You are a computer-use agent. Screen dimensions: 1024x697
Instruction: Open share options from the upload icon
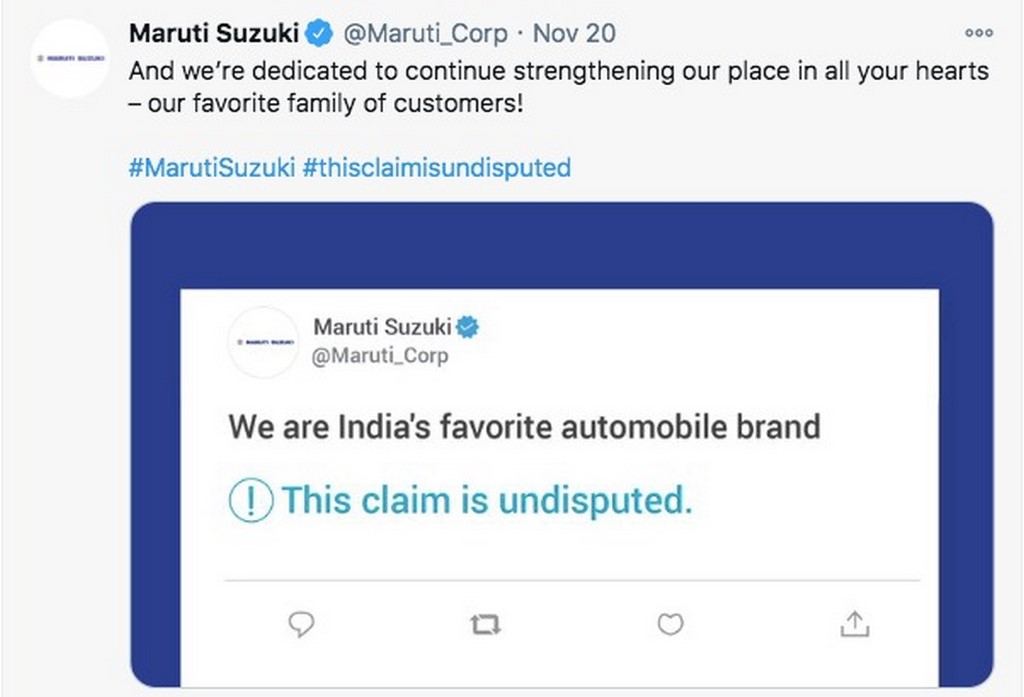[853, 624]
